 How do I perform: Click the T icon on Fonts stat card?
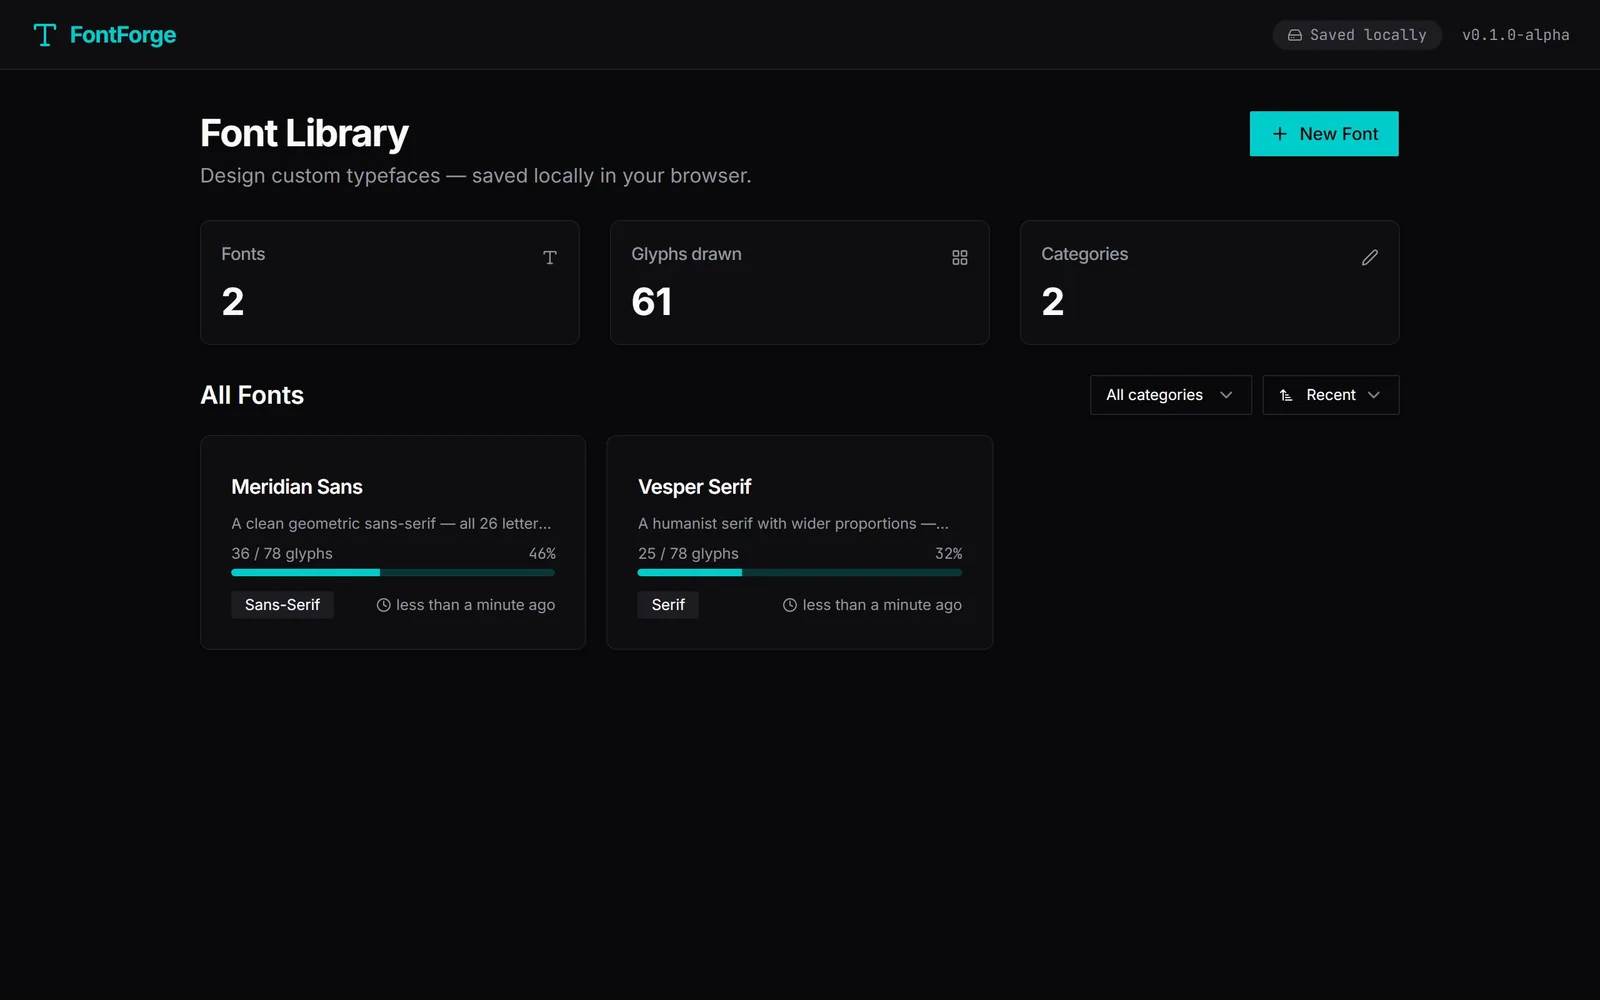coord(550,258)
